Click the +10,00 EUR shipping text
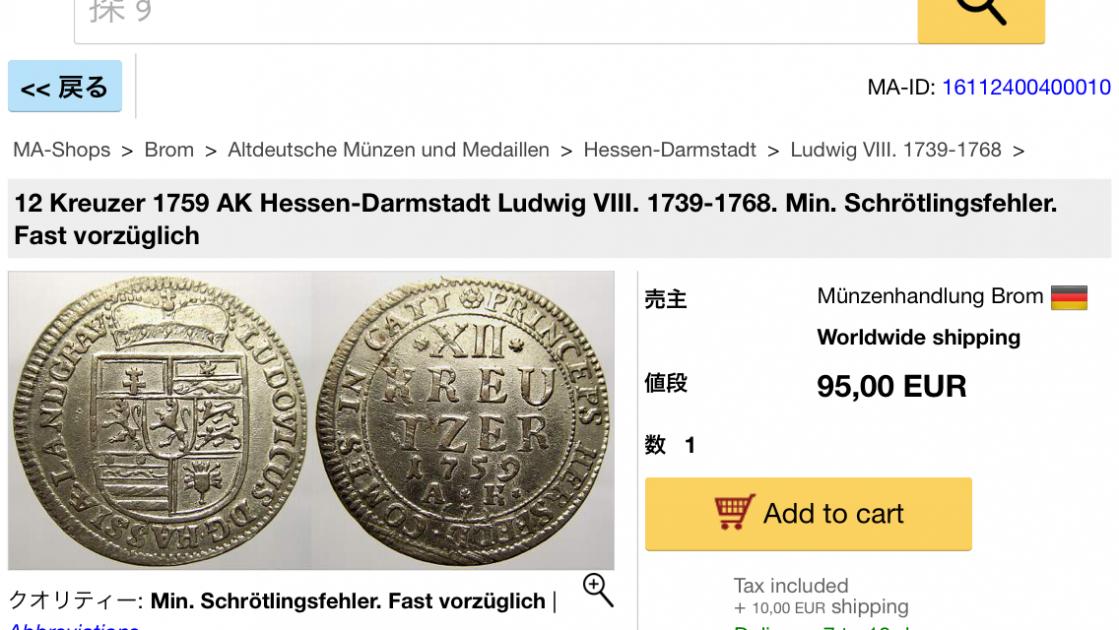The image size is (1119, 630). 821,607
